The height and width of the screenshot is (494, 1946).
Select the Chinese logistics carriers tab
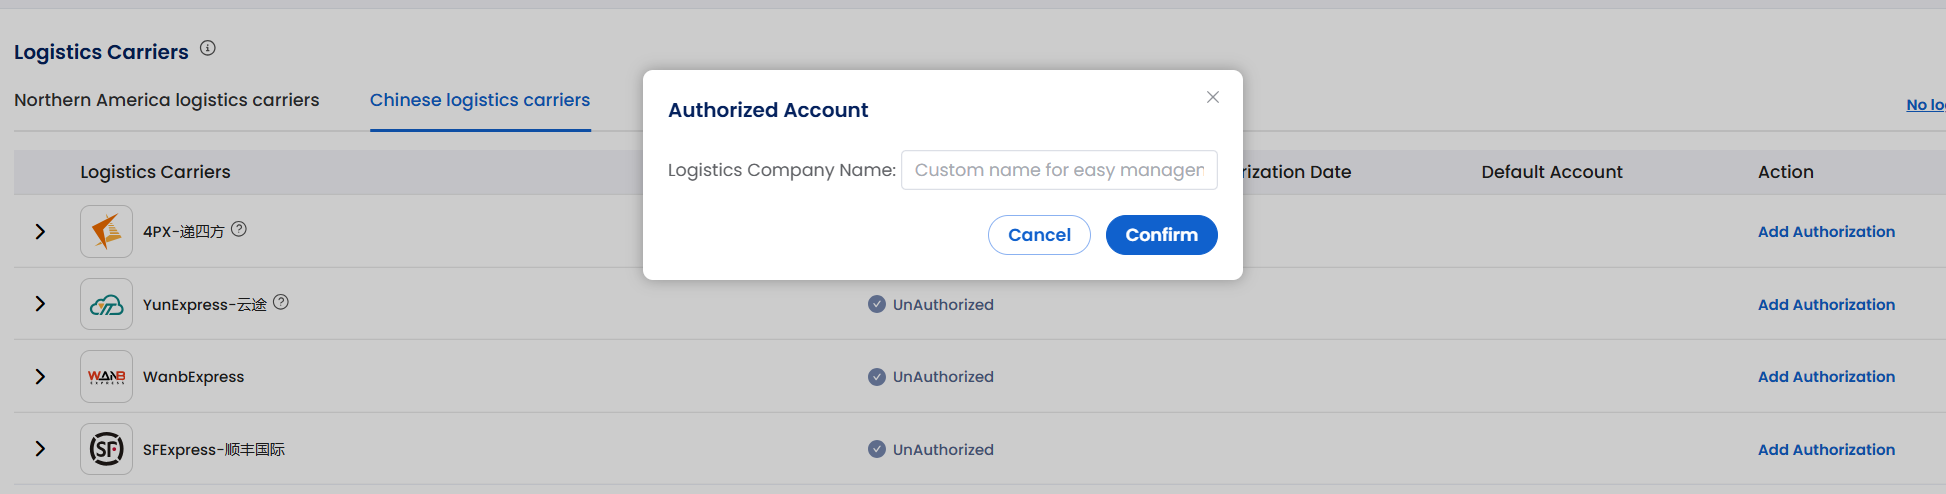(480, 100)
